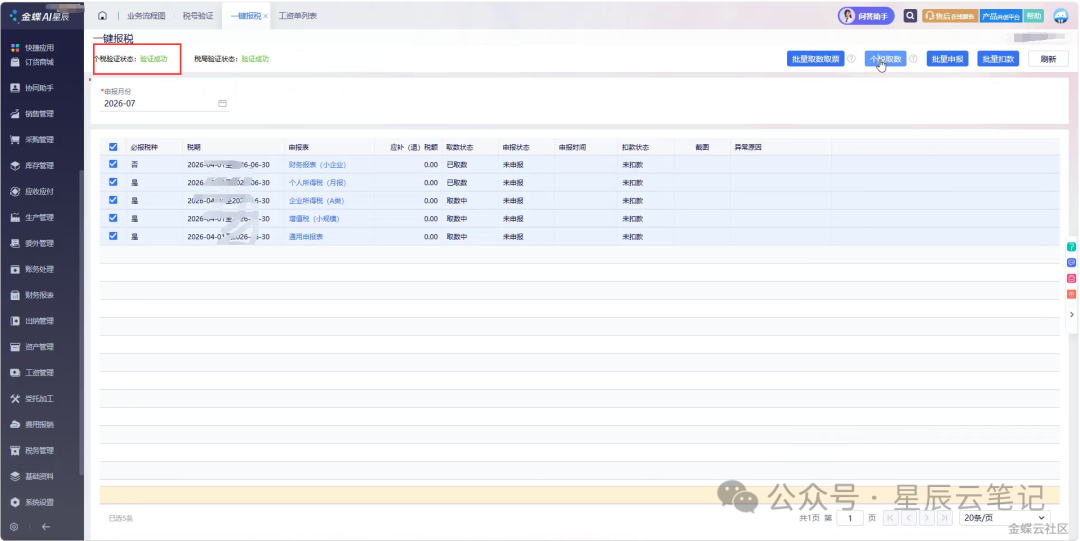Click the home icon tab
Image resolution: width=1080 pixels, height=541 pixels.
point(103,15)
